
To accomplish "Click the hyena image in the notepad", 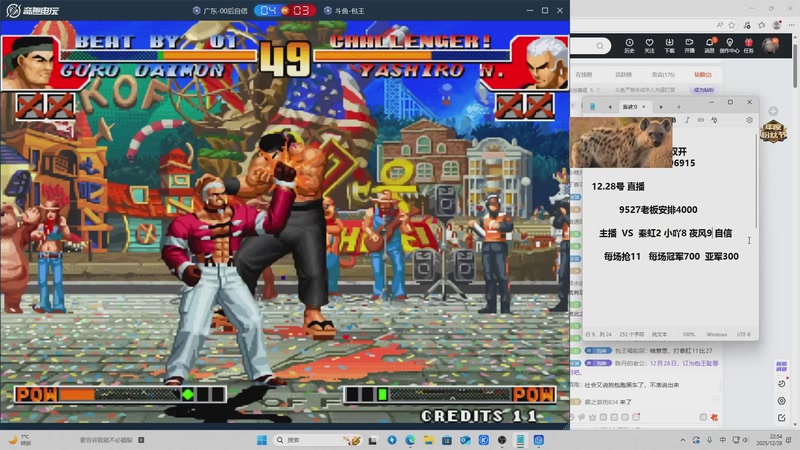I will 621,142.
